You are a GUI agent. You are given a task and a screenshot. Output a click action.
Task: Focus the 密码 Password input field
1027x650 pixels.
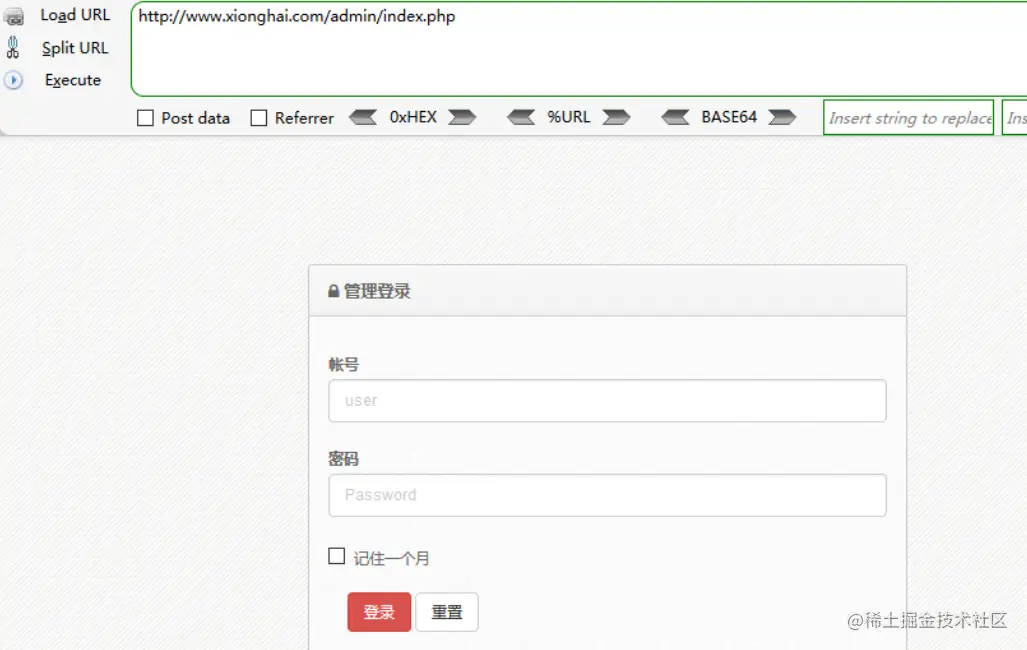(x=607, y=495)
